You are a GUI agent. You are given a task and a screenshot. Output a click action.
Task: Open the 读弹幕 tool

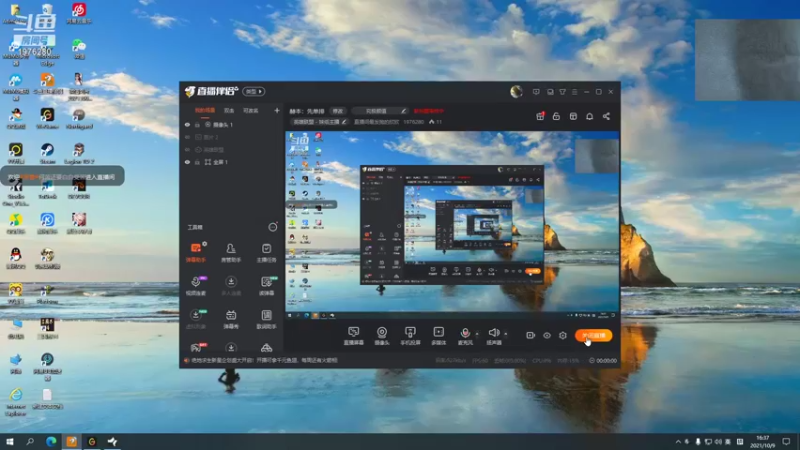266,286
